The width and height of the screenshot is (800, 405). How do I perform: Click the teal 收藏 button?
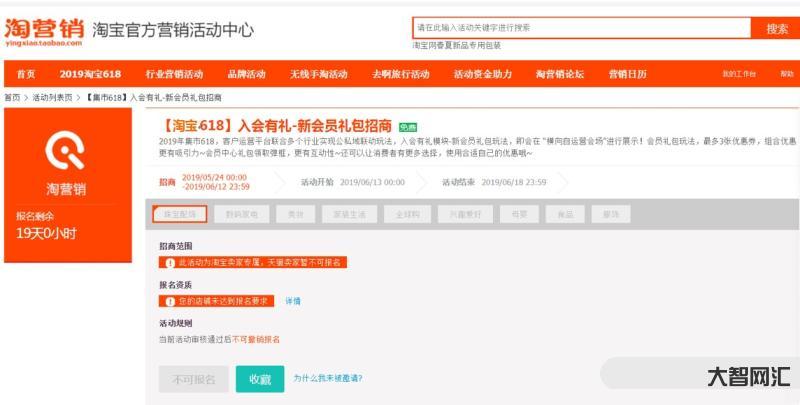(x=260, y=379)
